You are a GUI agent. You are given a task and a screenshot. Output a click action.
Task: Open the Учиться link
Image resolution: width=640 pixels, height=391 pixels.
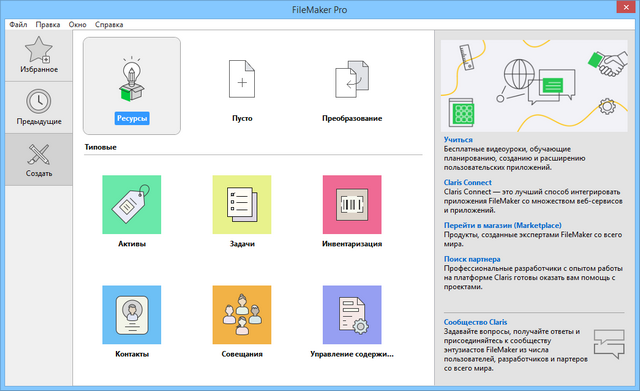(x=458, y=140)
